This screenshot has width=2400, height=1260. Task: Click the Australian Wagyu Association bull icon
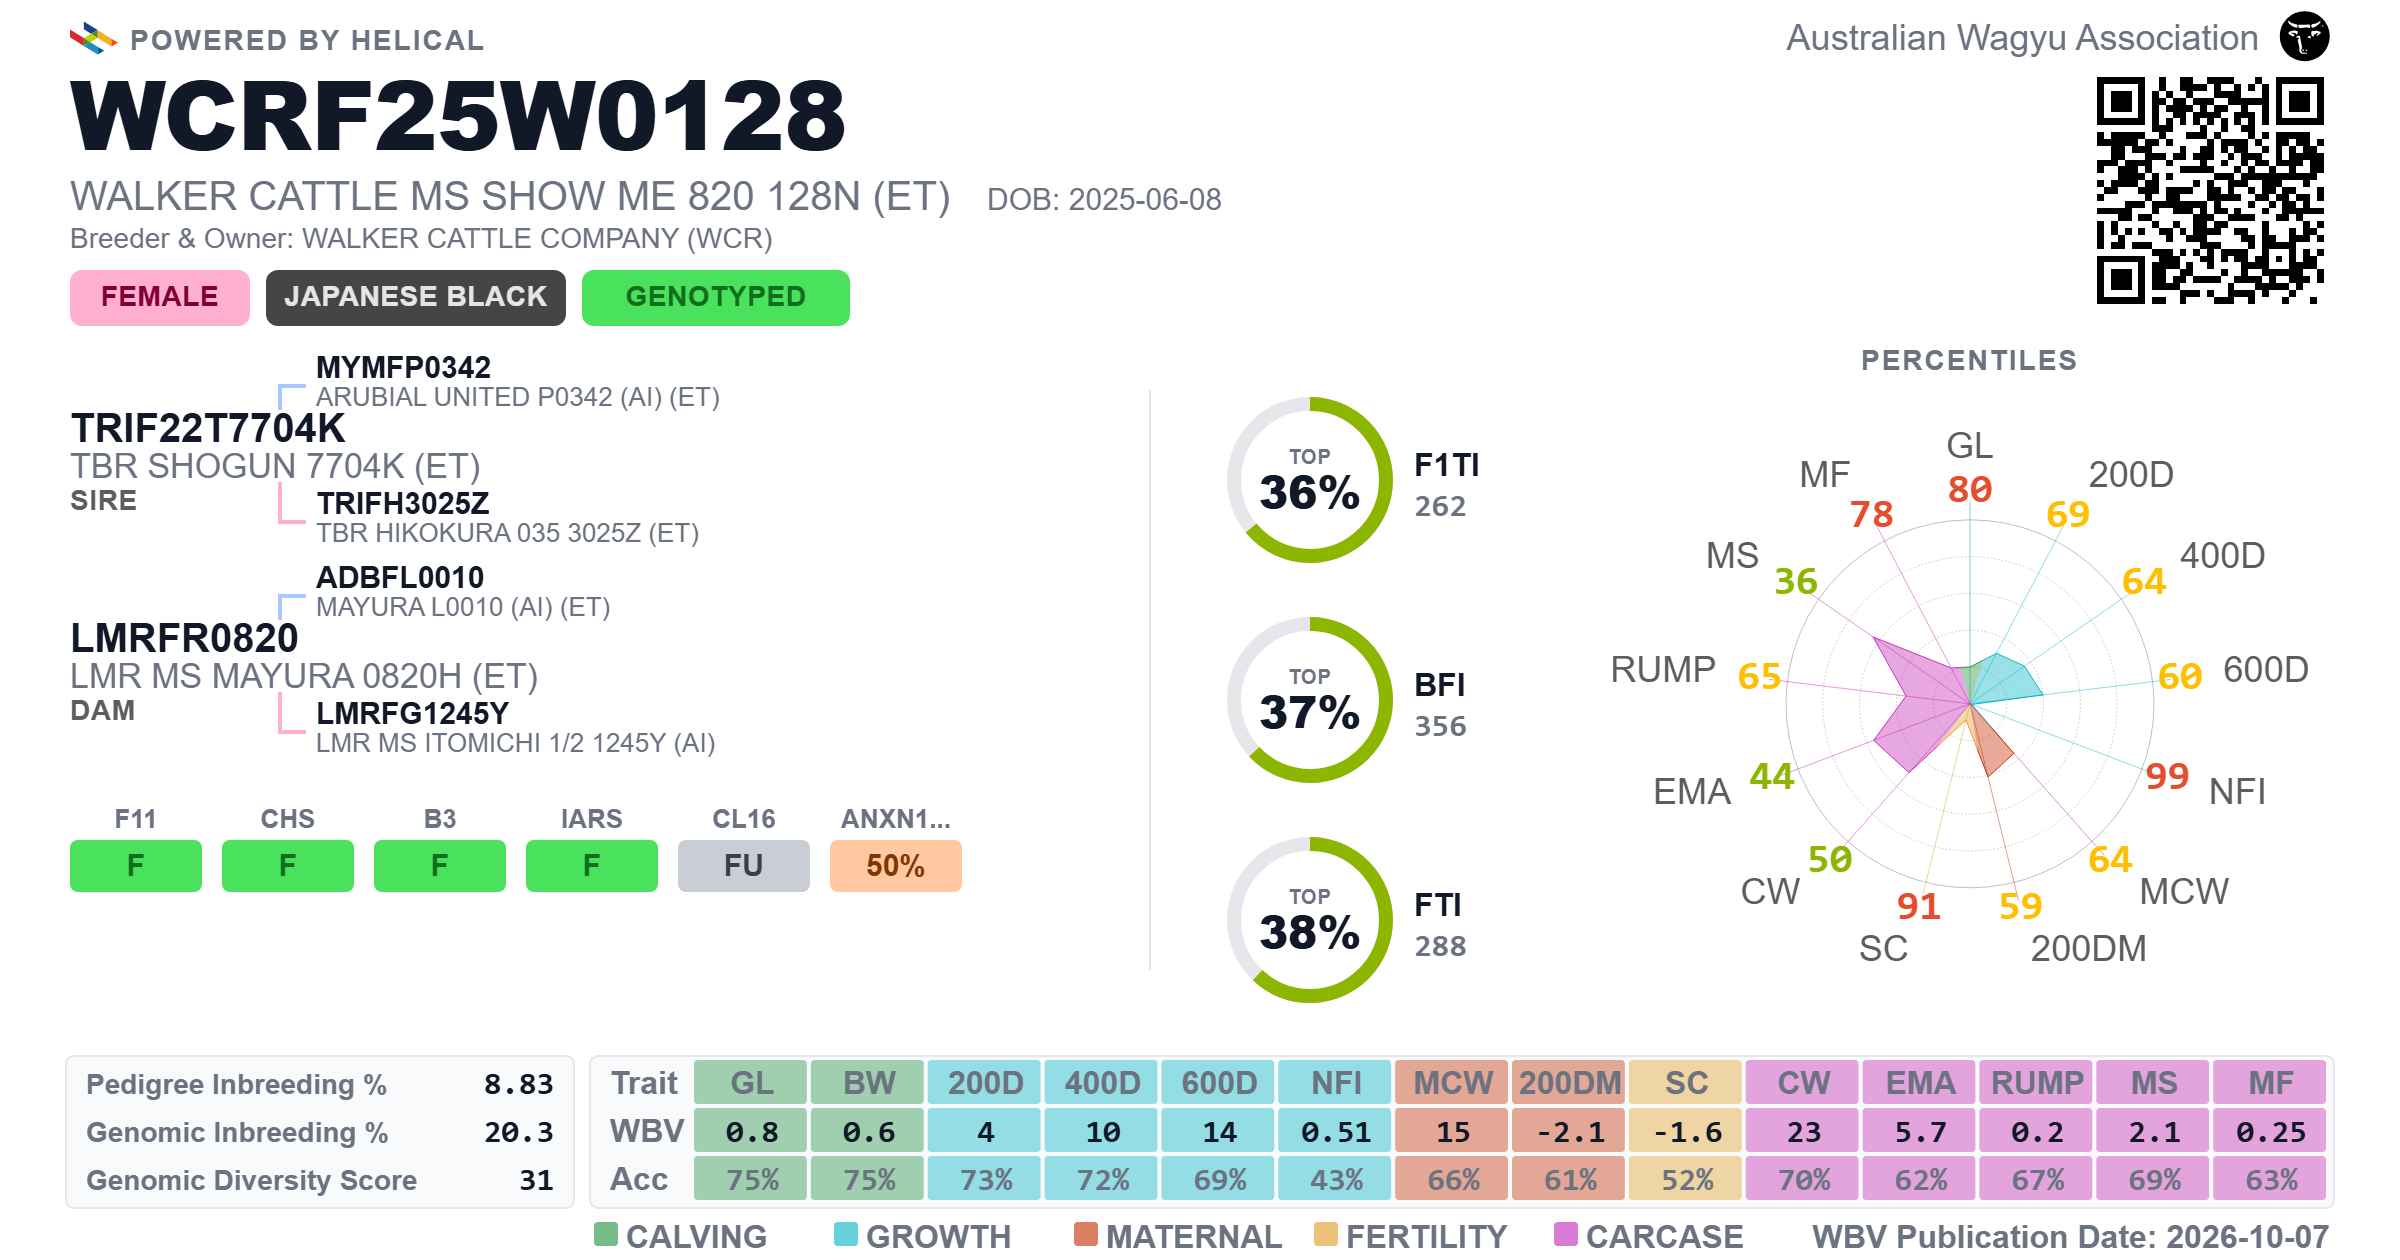[x=2304, y=37]
